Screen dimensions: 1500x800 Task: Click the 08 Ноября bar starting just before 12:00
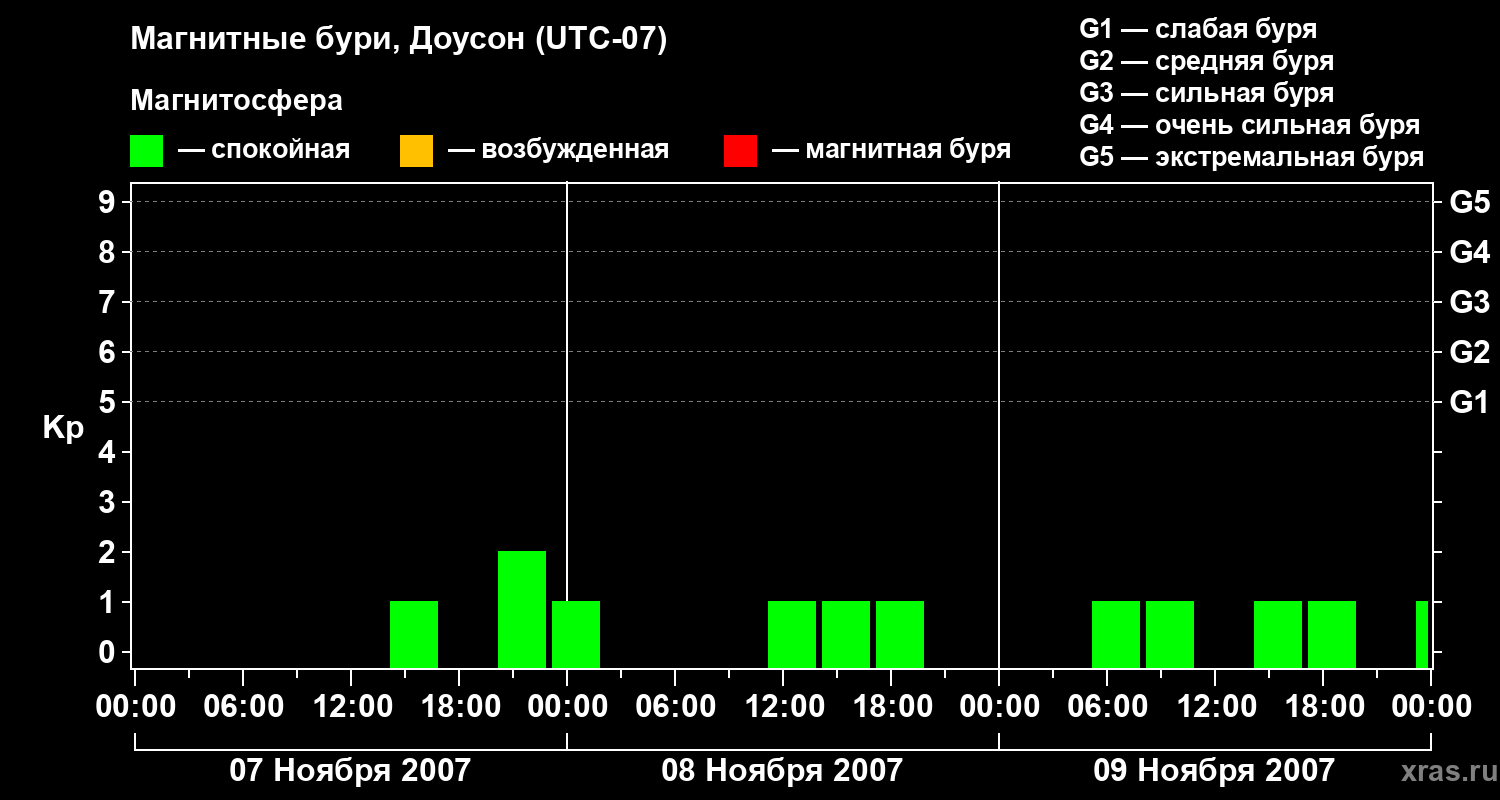(x=792, y=634)
